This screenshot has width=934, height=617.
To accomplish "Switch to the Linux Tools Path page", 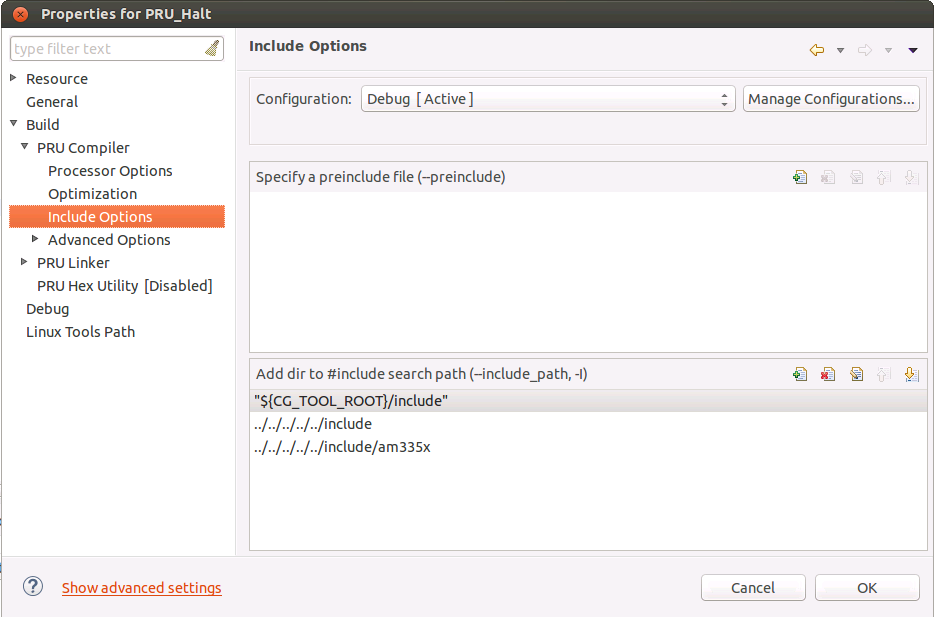I will click(80, 331).
